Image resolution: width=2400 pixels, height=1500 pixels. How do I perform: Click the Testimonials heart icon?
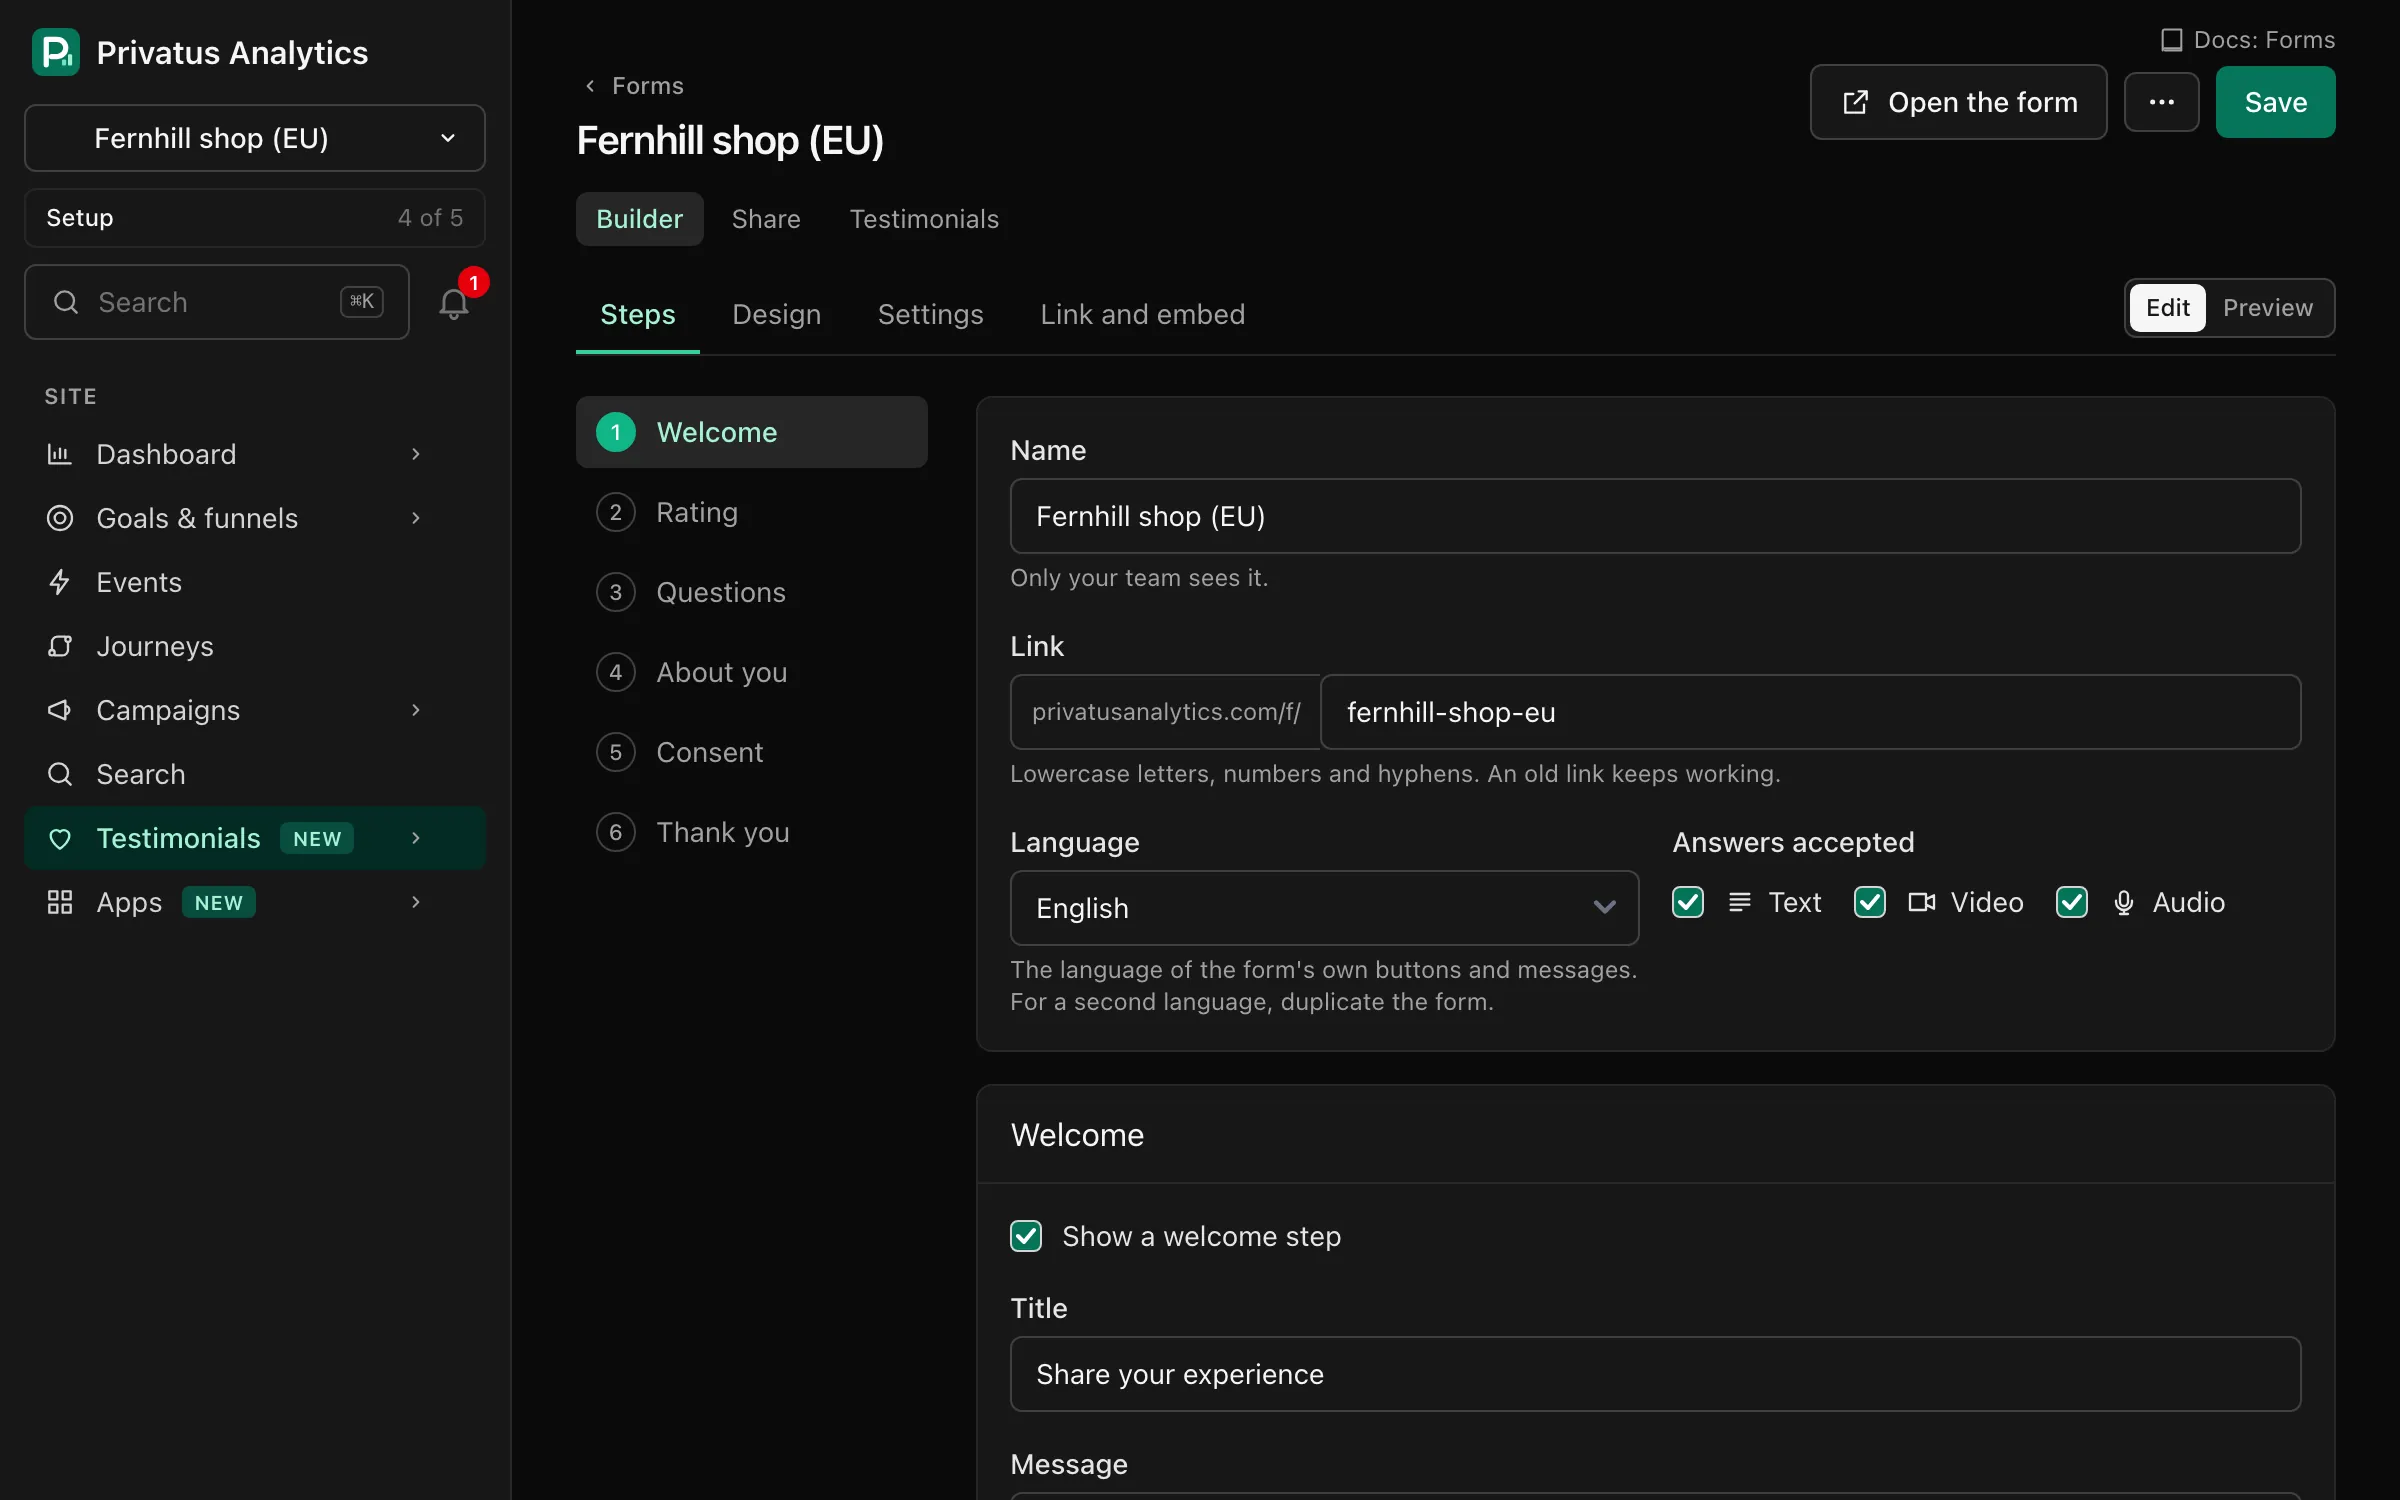click(x=60, y=838)
